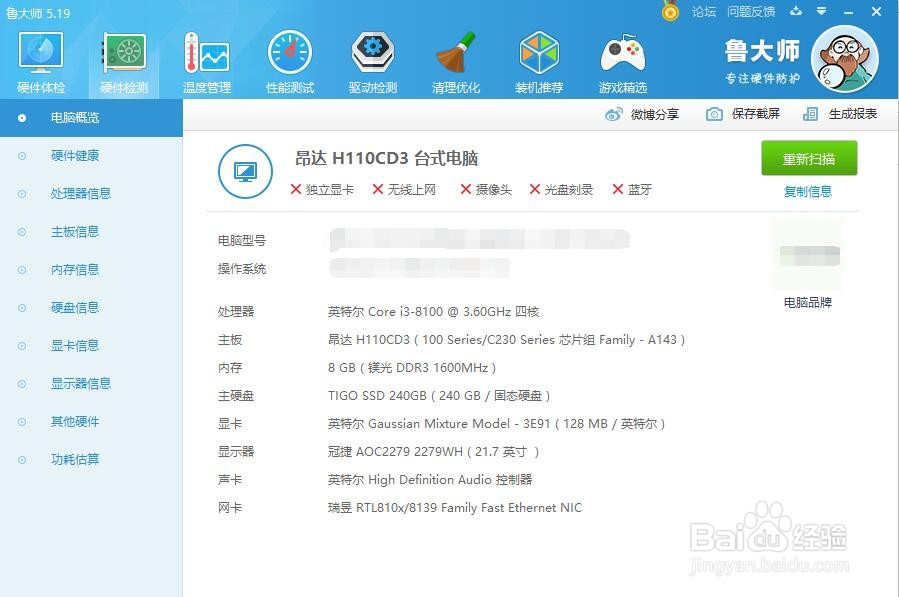Launch 性能测试 performance test gauge icon
899x597 pixels.
click(x=290, y=63)
